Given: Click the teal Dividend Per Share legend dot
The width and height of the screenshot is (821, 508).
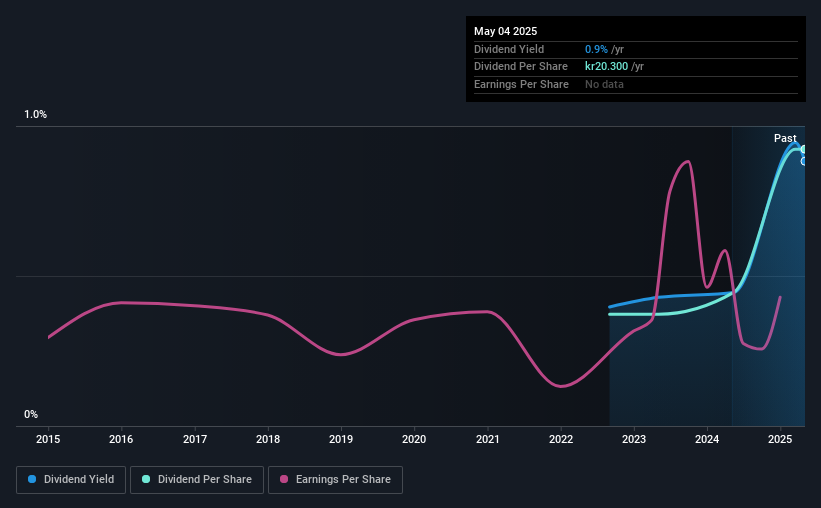Looking at the screenshot, I should click(146, 479).
